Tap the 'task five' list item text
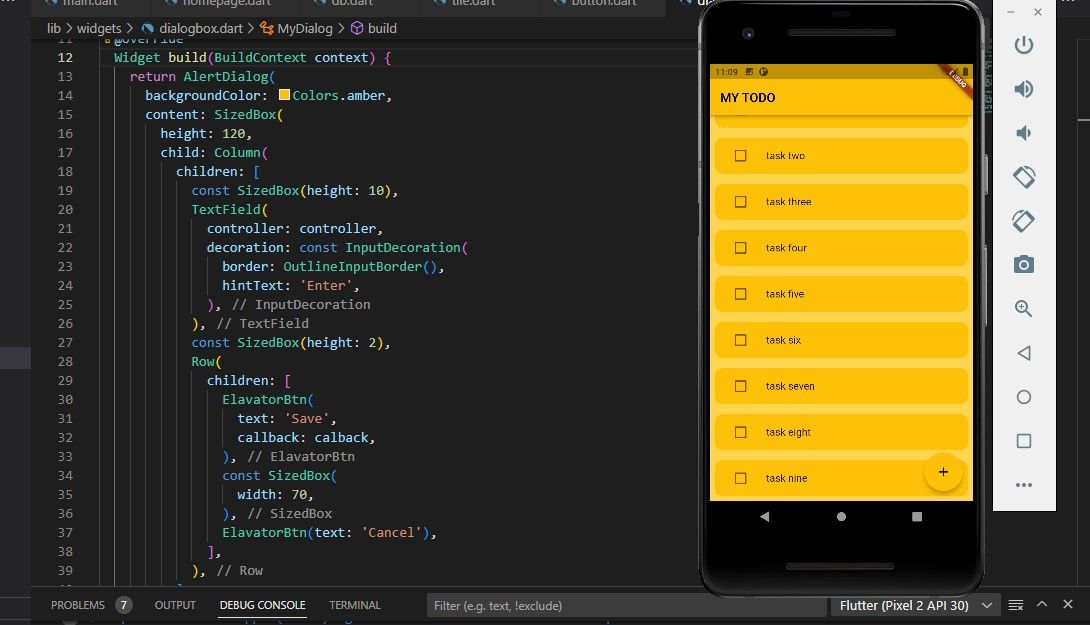 point(785,294)
